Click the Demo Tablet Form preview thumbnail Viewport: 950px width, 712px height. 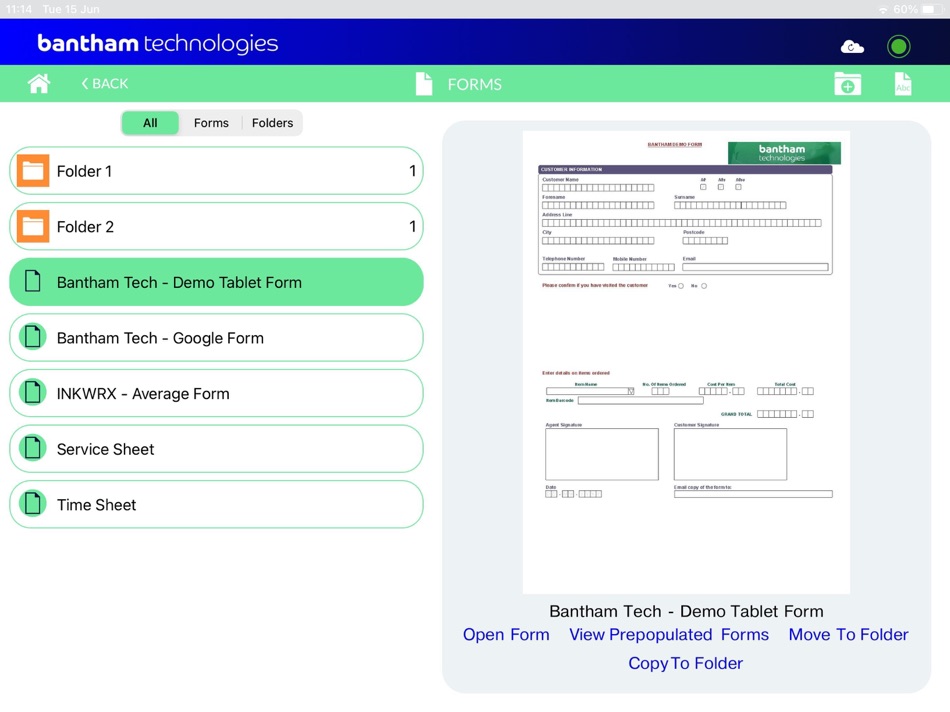click(685, 360)
